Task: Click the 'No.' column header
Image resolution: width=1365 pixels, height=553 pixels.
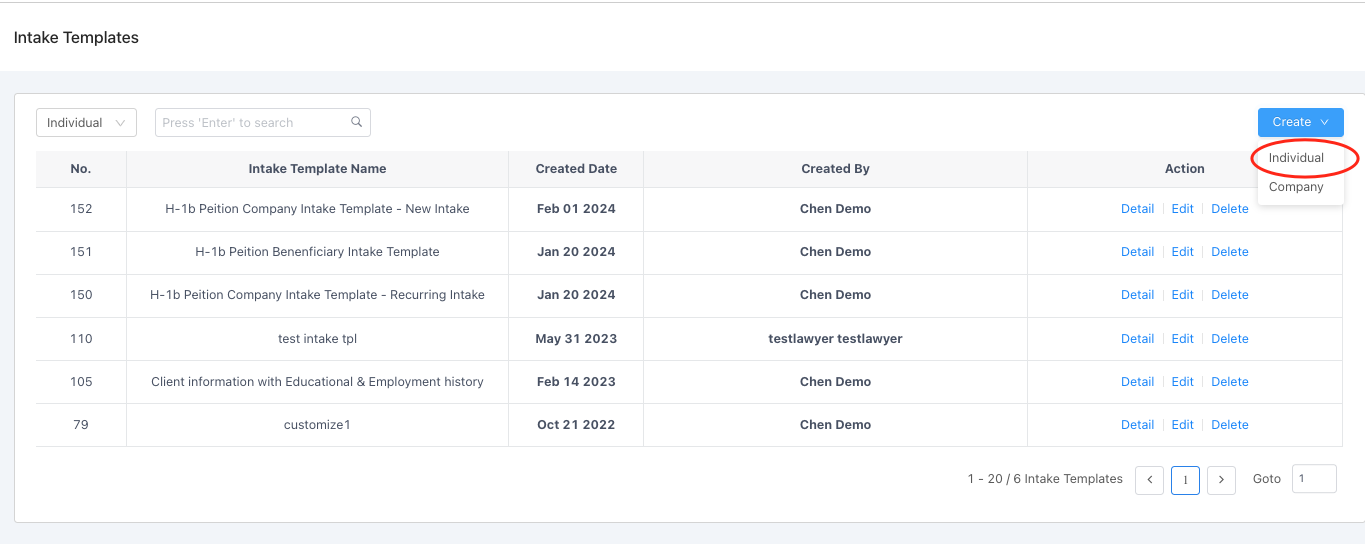Action: [81, 169]
